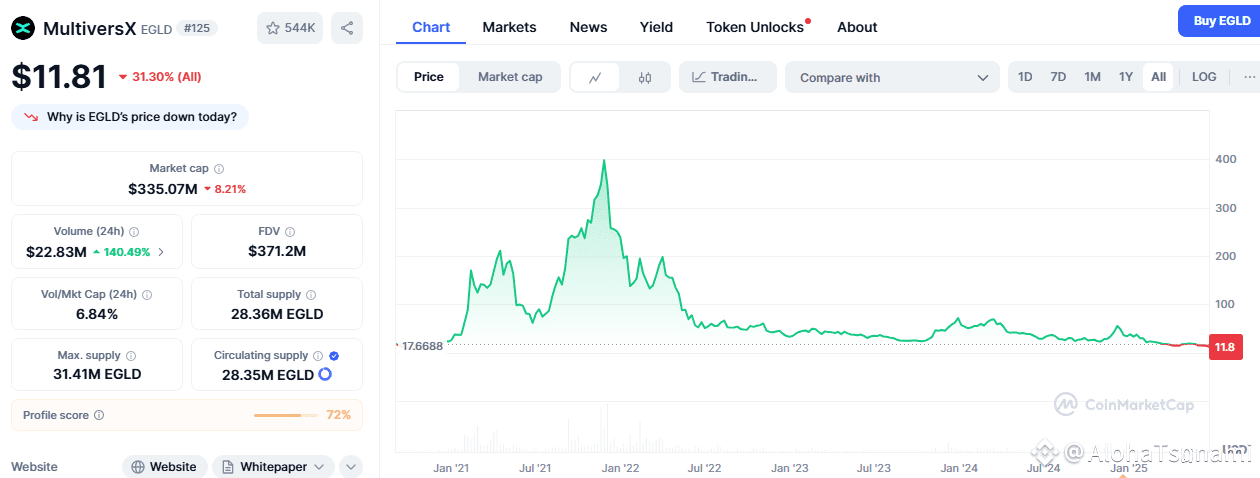
Task: Click the 17.6688 starting price label
Action: coord(422,346)
